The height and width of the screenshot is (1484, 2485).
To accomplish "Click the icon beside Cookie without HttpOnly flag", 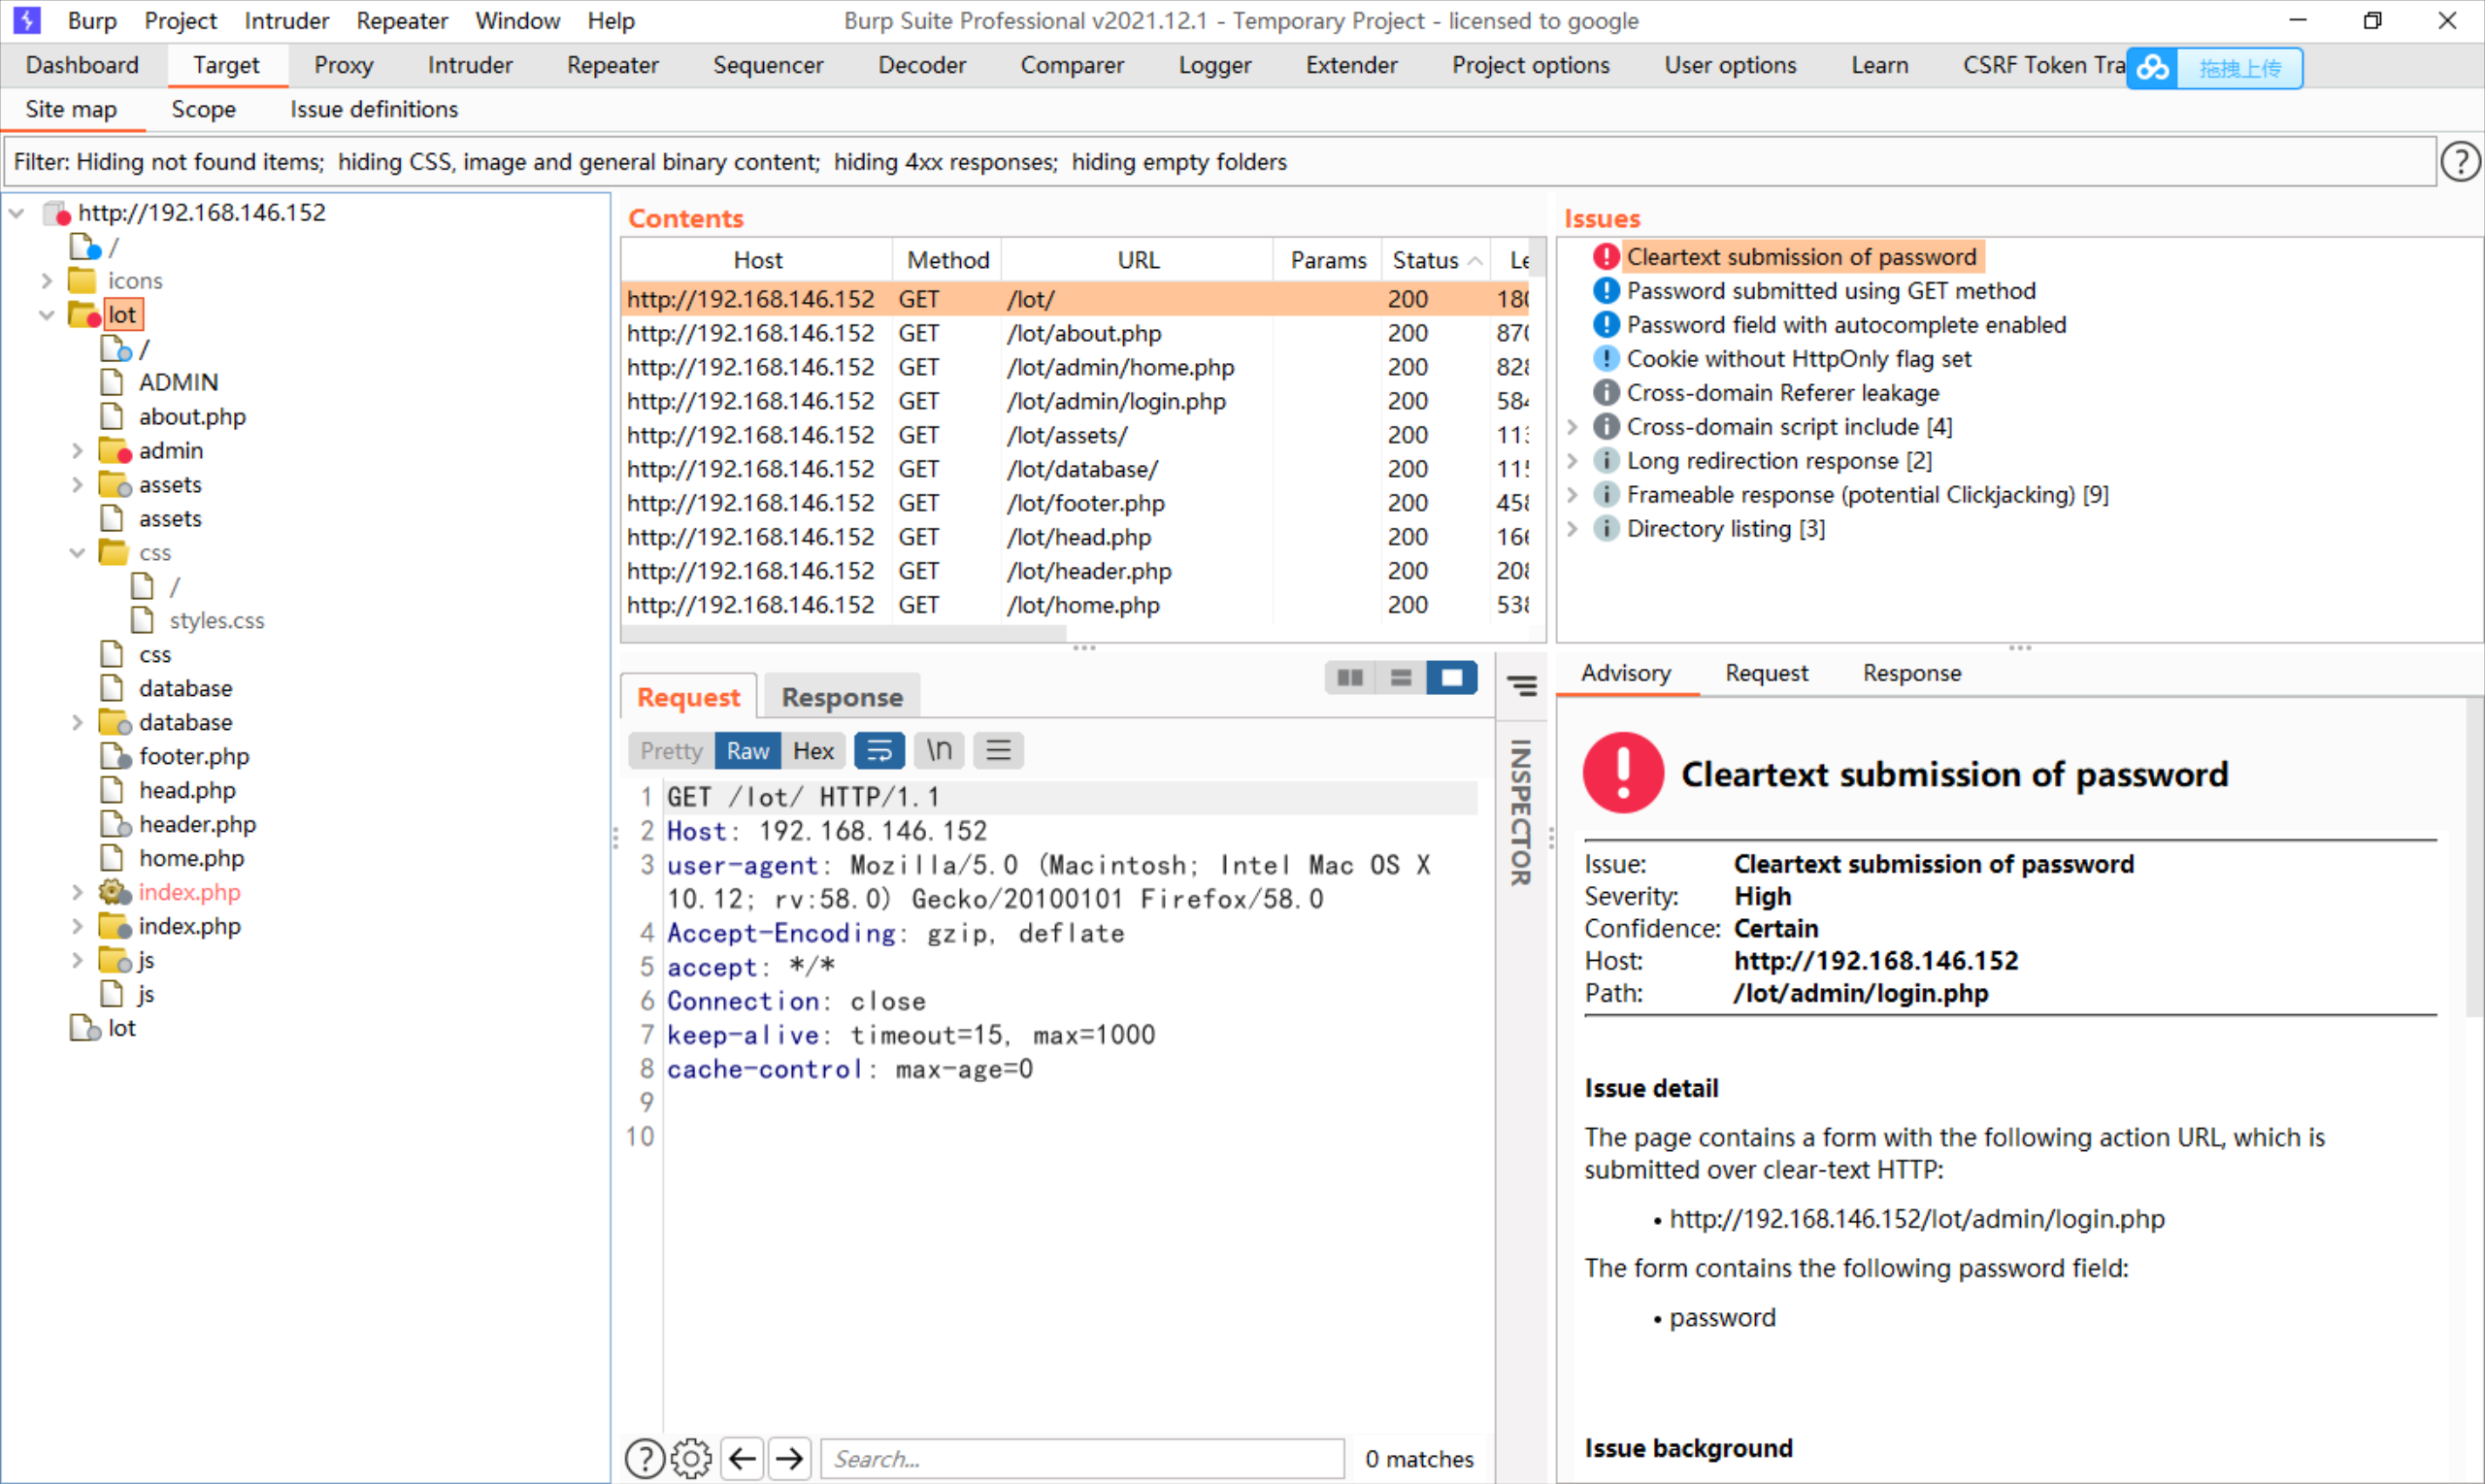I will click(1606, 359).
